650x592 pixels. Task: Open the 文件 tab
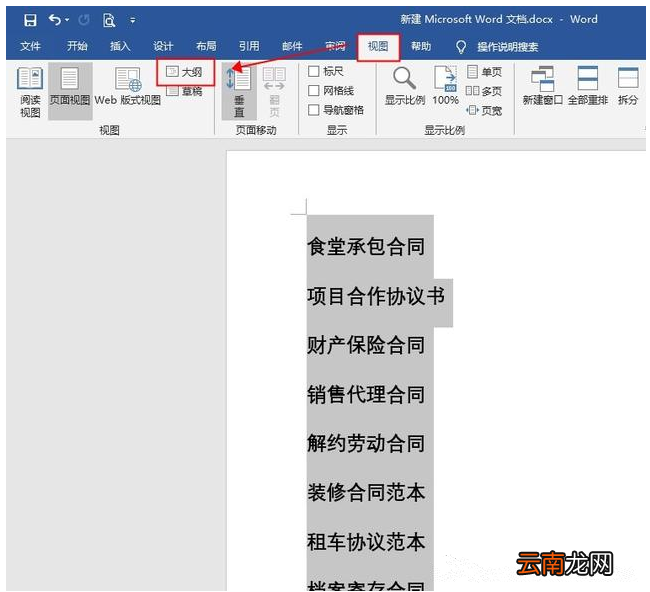pos(30,46)
